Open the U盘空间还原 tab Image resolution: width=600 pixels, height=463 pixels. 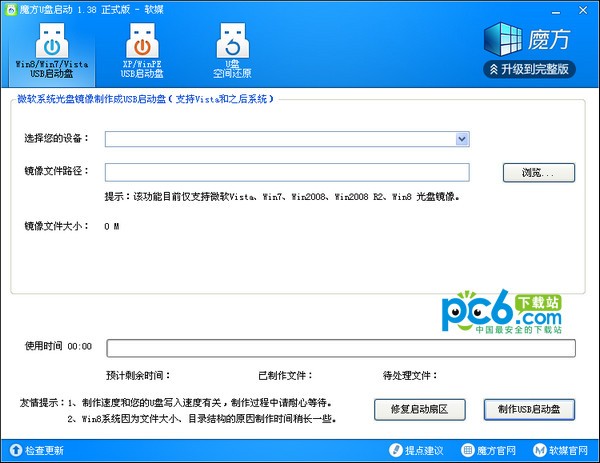[232, 51]
